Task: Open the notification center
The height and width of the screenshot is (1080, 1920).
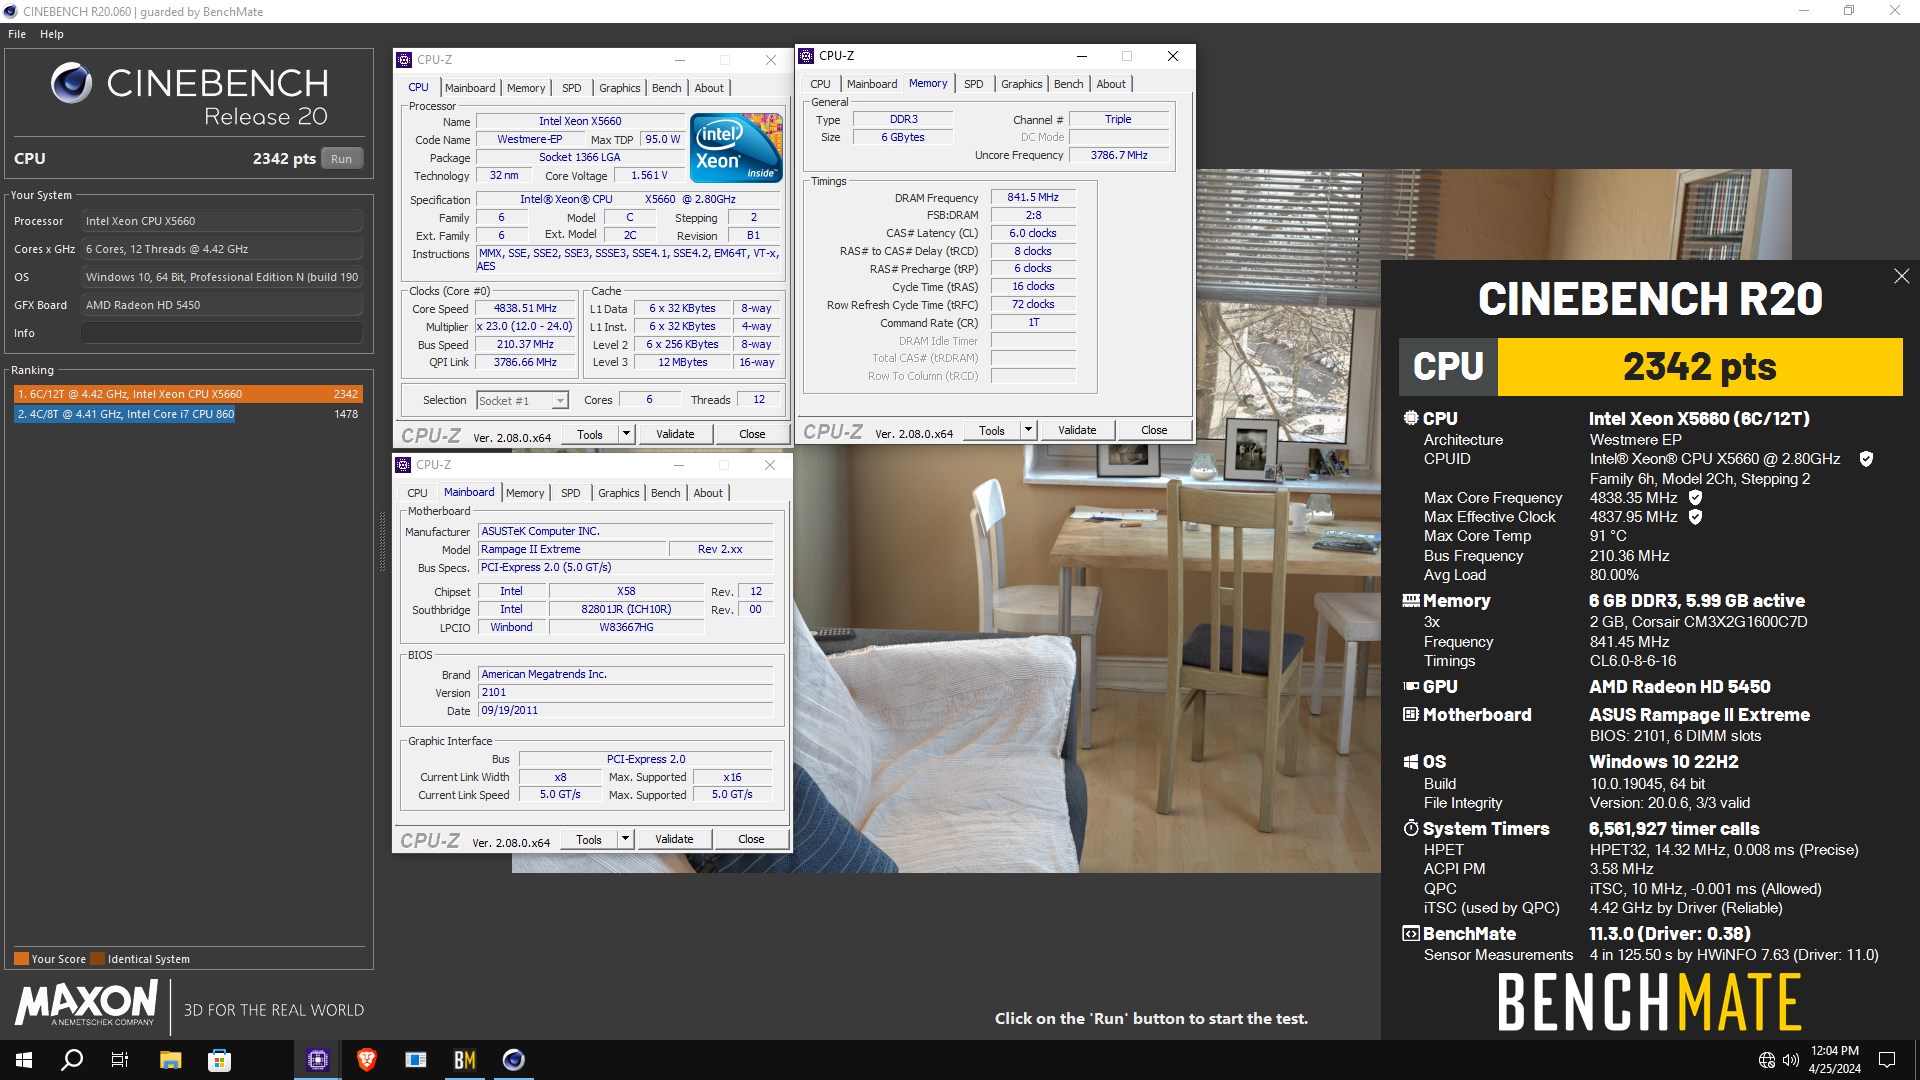Action: pyautogui.click(x=1887, y=1060)
